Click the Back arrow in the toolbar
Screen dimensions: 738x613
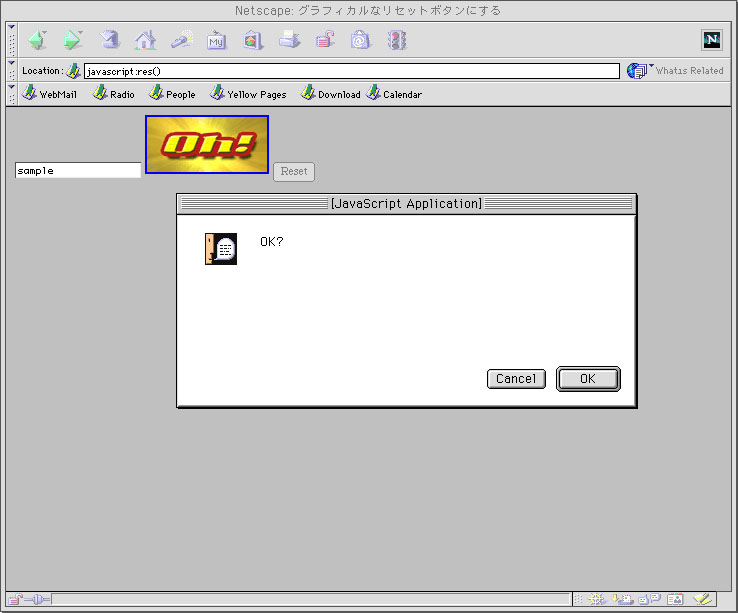37,40
